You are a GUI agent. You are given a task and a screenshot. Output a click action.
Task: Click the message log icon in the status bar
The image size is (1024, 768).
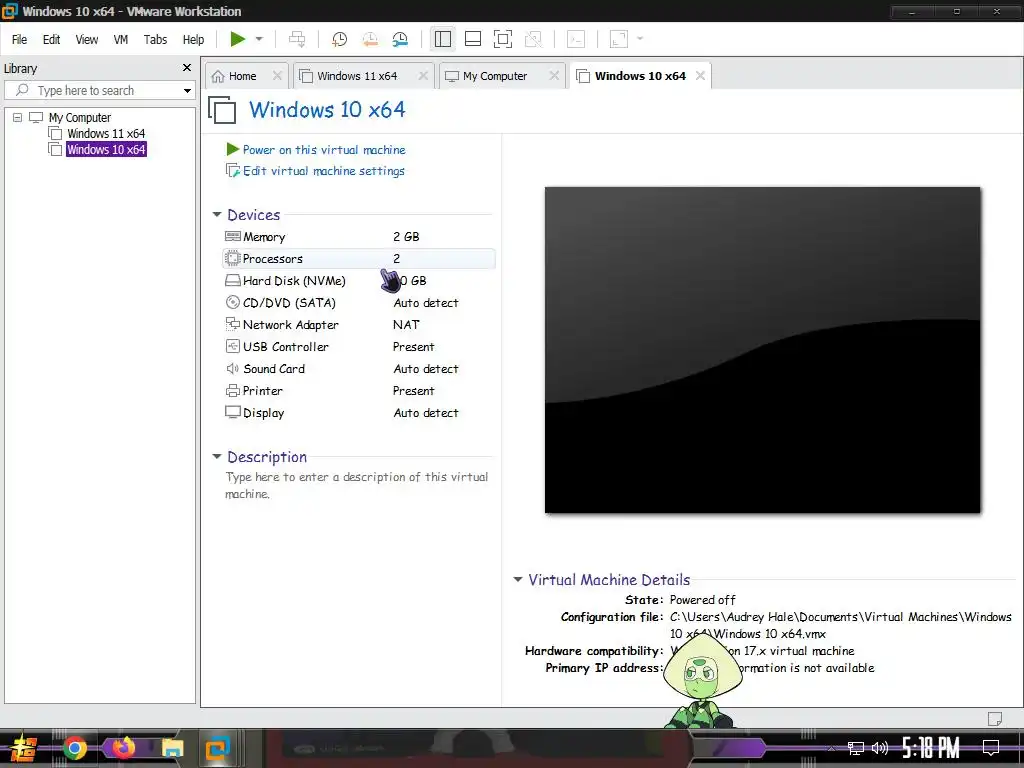click(x=995, y=718)
